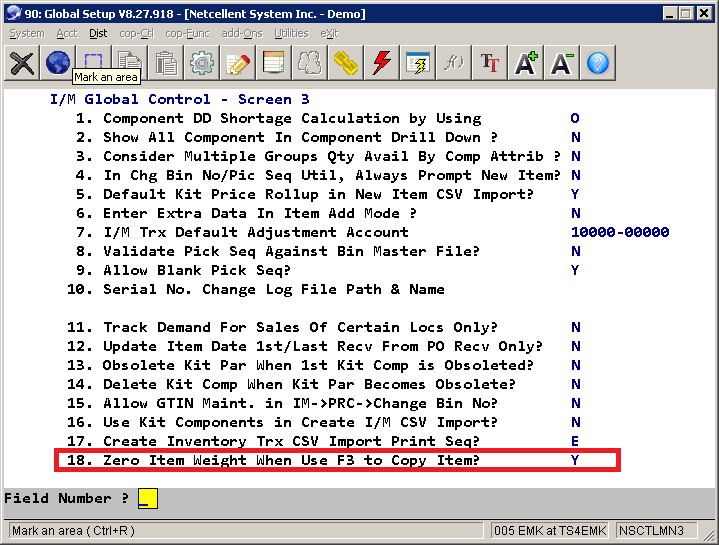Click the clipboard paste toolbar icon

tap(166, 63)
